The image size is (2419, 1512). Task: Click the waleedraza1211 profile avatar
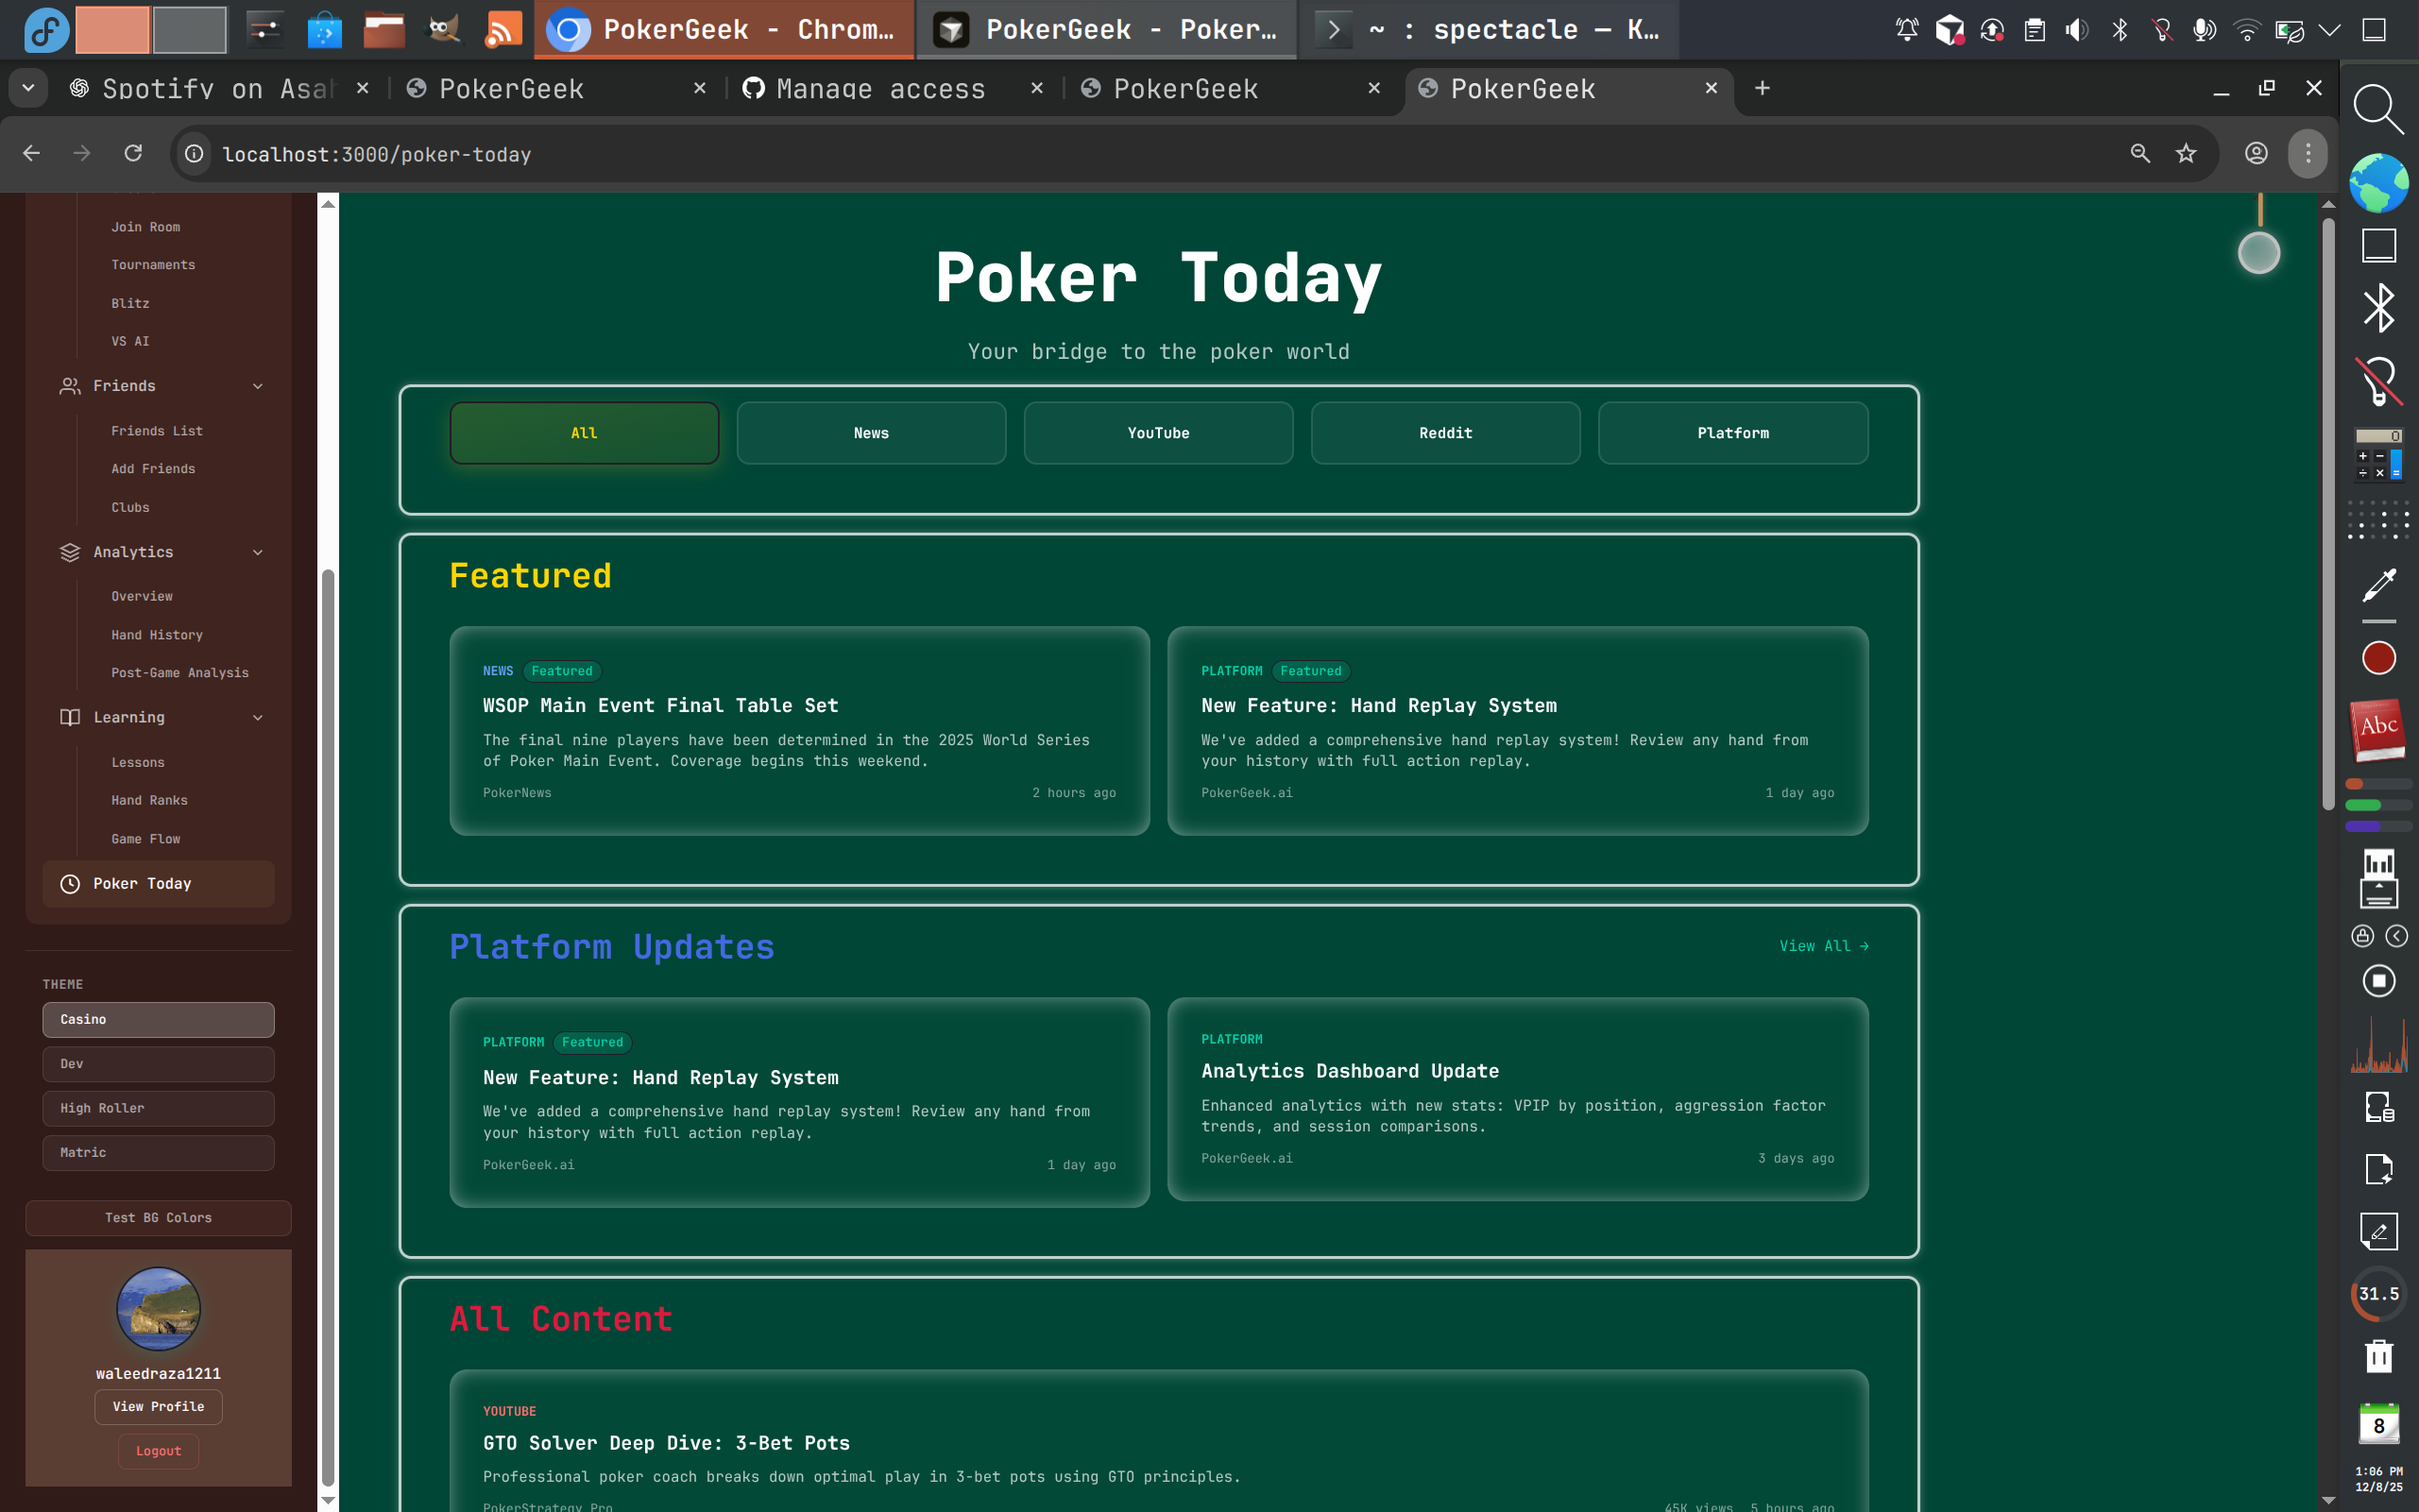(158, 1308)
